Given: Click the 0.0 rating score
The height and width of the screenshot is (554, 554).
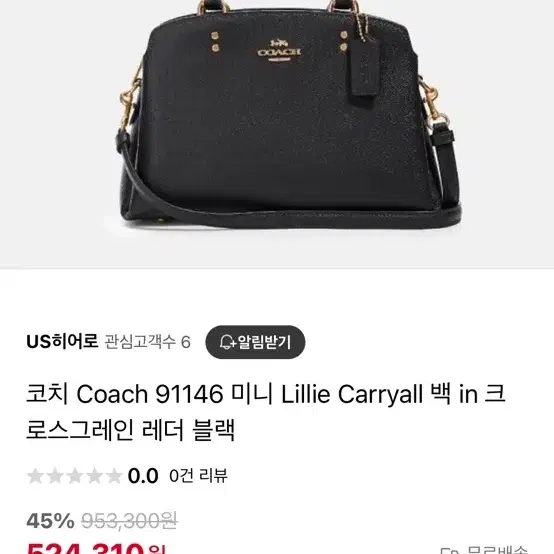Looking at the screenshot, I should (x=143, y=476).
